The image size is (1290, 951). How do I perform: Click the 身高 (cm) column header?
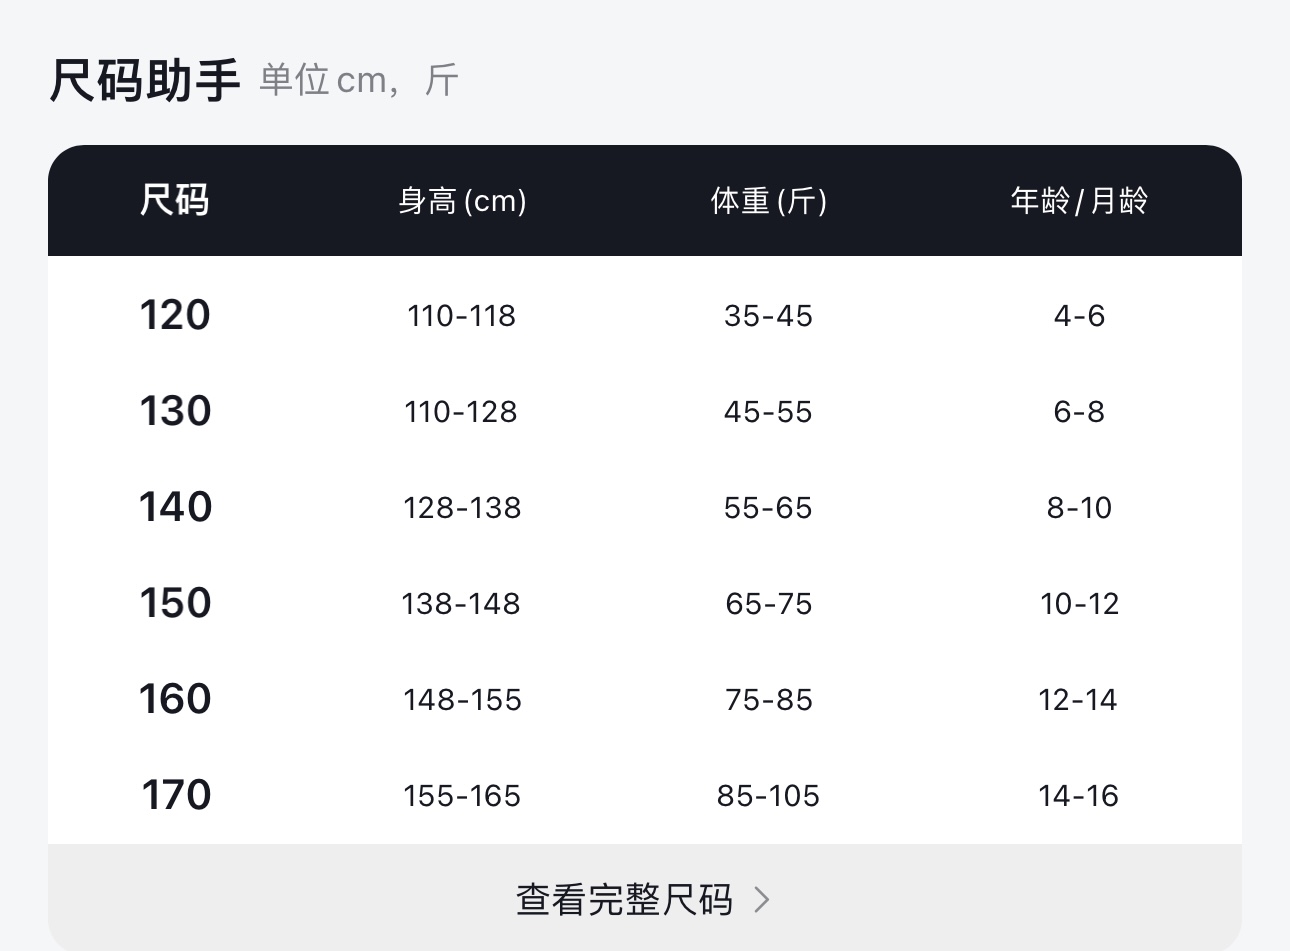[462, 201]
